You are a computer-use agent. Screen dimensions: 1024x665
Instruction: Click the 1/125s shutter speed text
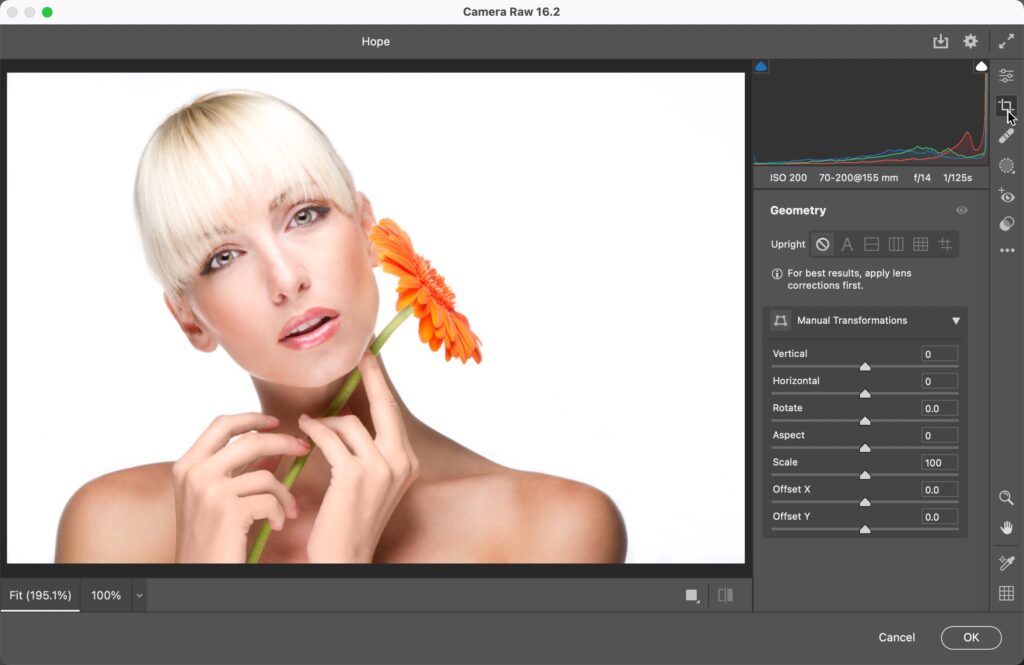(x=957, y=178)
